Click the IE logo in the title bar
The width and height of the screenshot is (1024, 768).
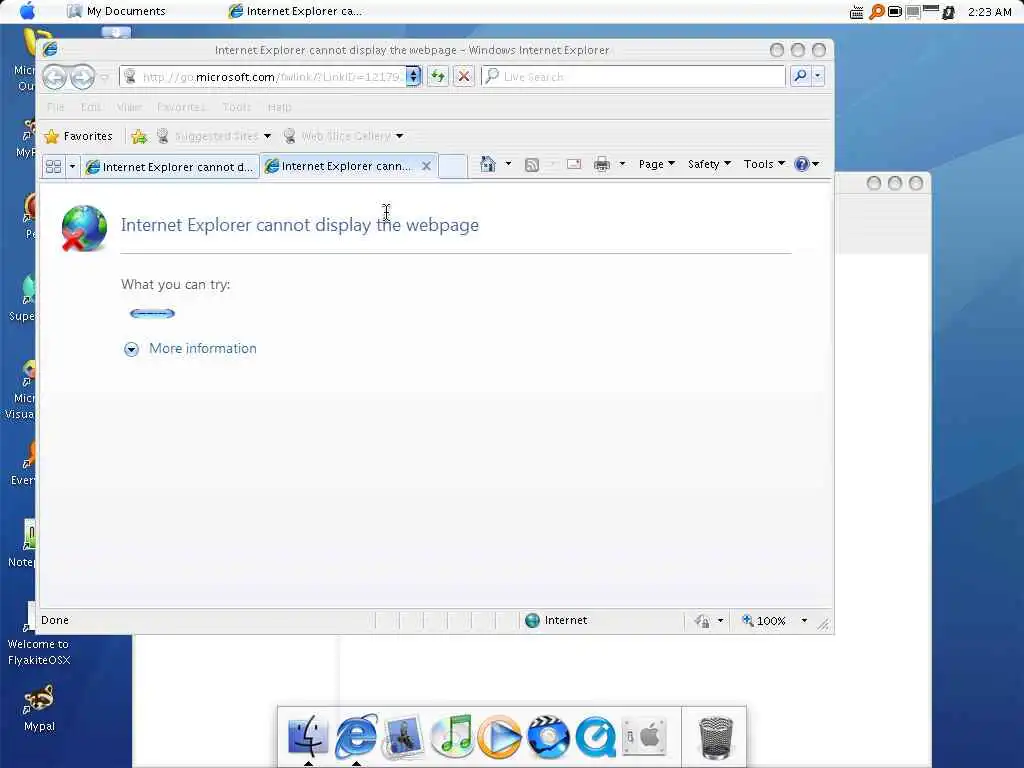pyautogui.click(x=50, y=50)
